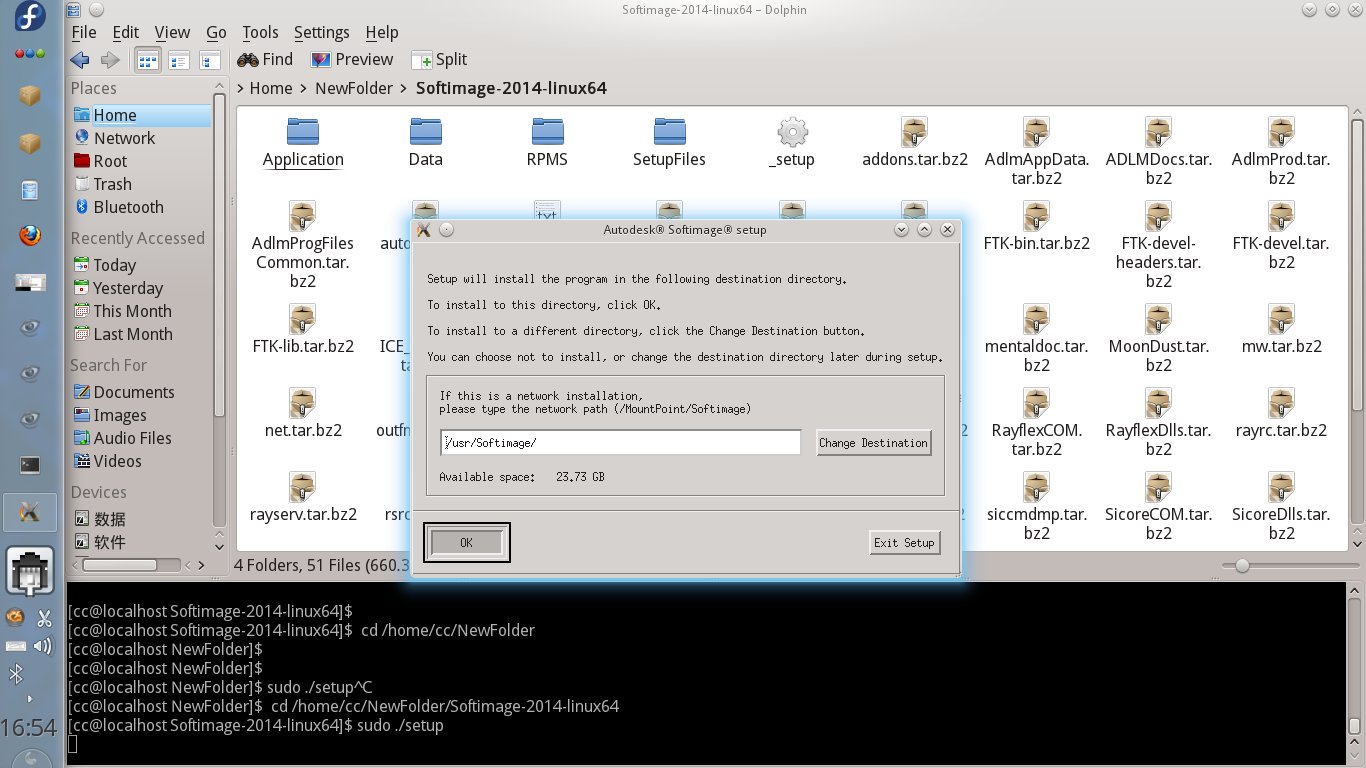Select rayserv.tar.bz2 archive
Image resolution: width=1366 pixels, height=768 pixels.
(x=303, y=499)
